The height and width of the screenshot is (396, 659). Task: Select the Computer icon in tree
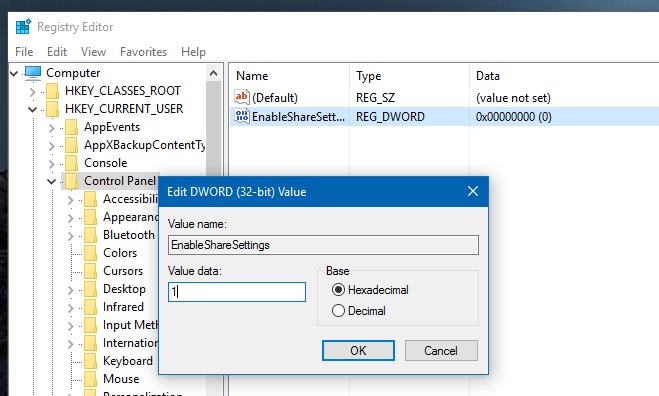[33, 73]
